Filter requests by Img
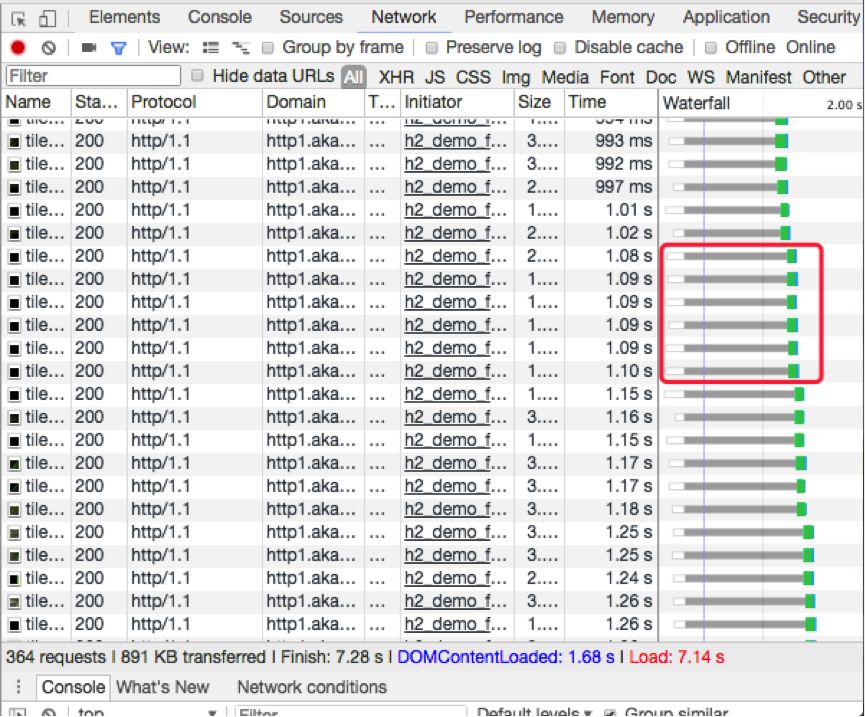 pos(516,77)
